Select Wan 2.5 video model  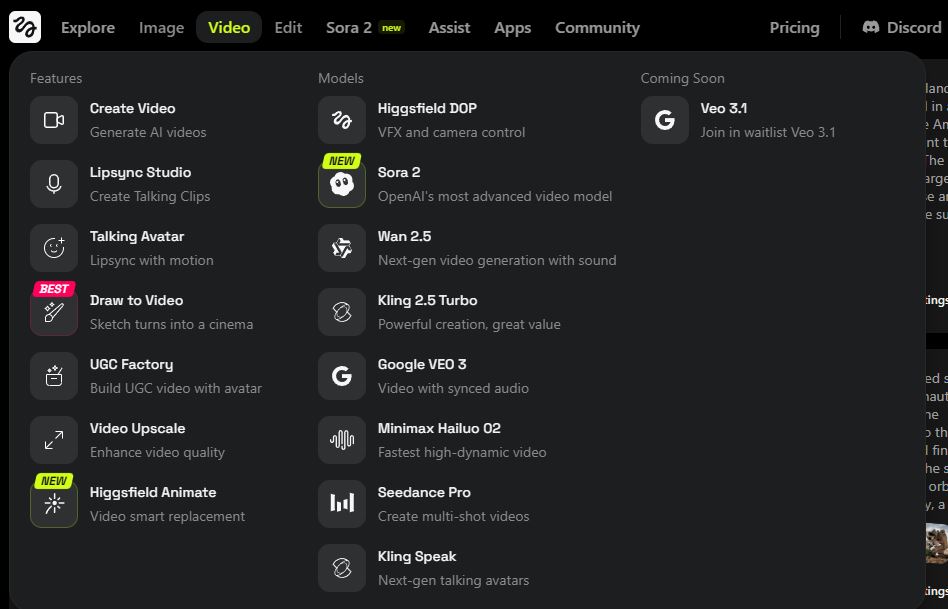click(405, 248)
